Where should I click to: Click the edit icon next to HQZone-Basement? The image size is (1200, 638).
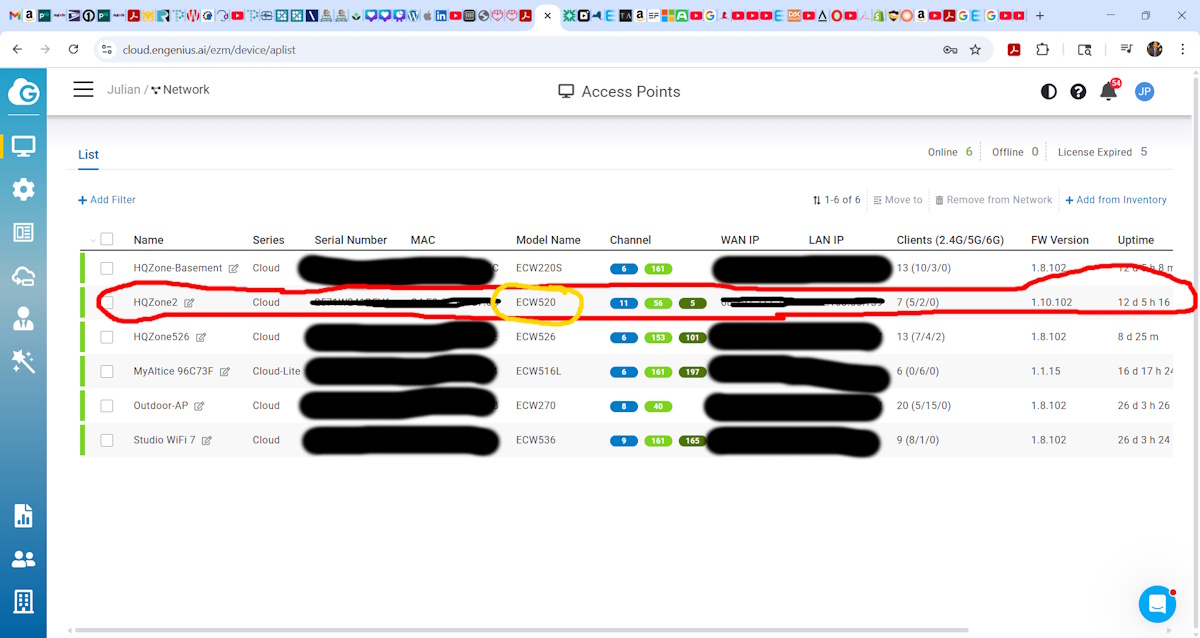coord(233,269)
